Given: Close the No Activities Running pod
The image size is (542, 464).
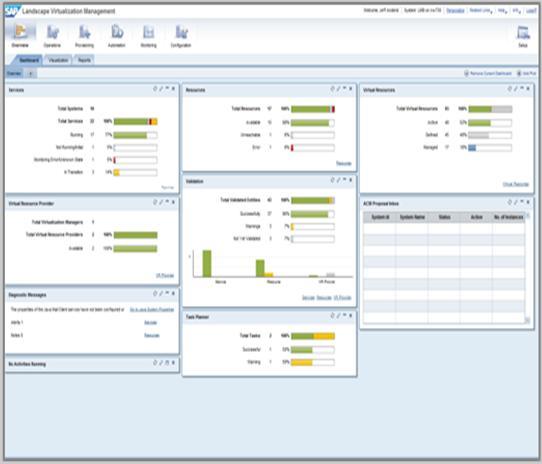Looking at the screenshot, I should pyautogui.click(x=173, y=363).
